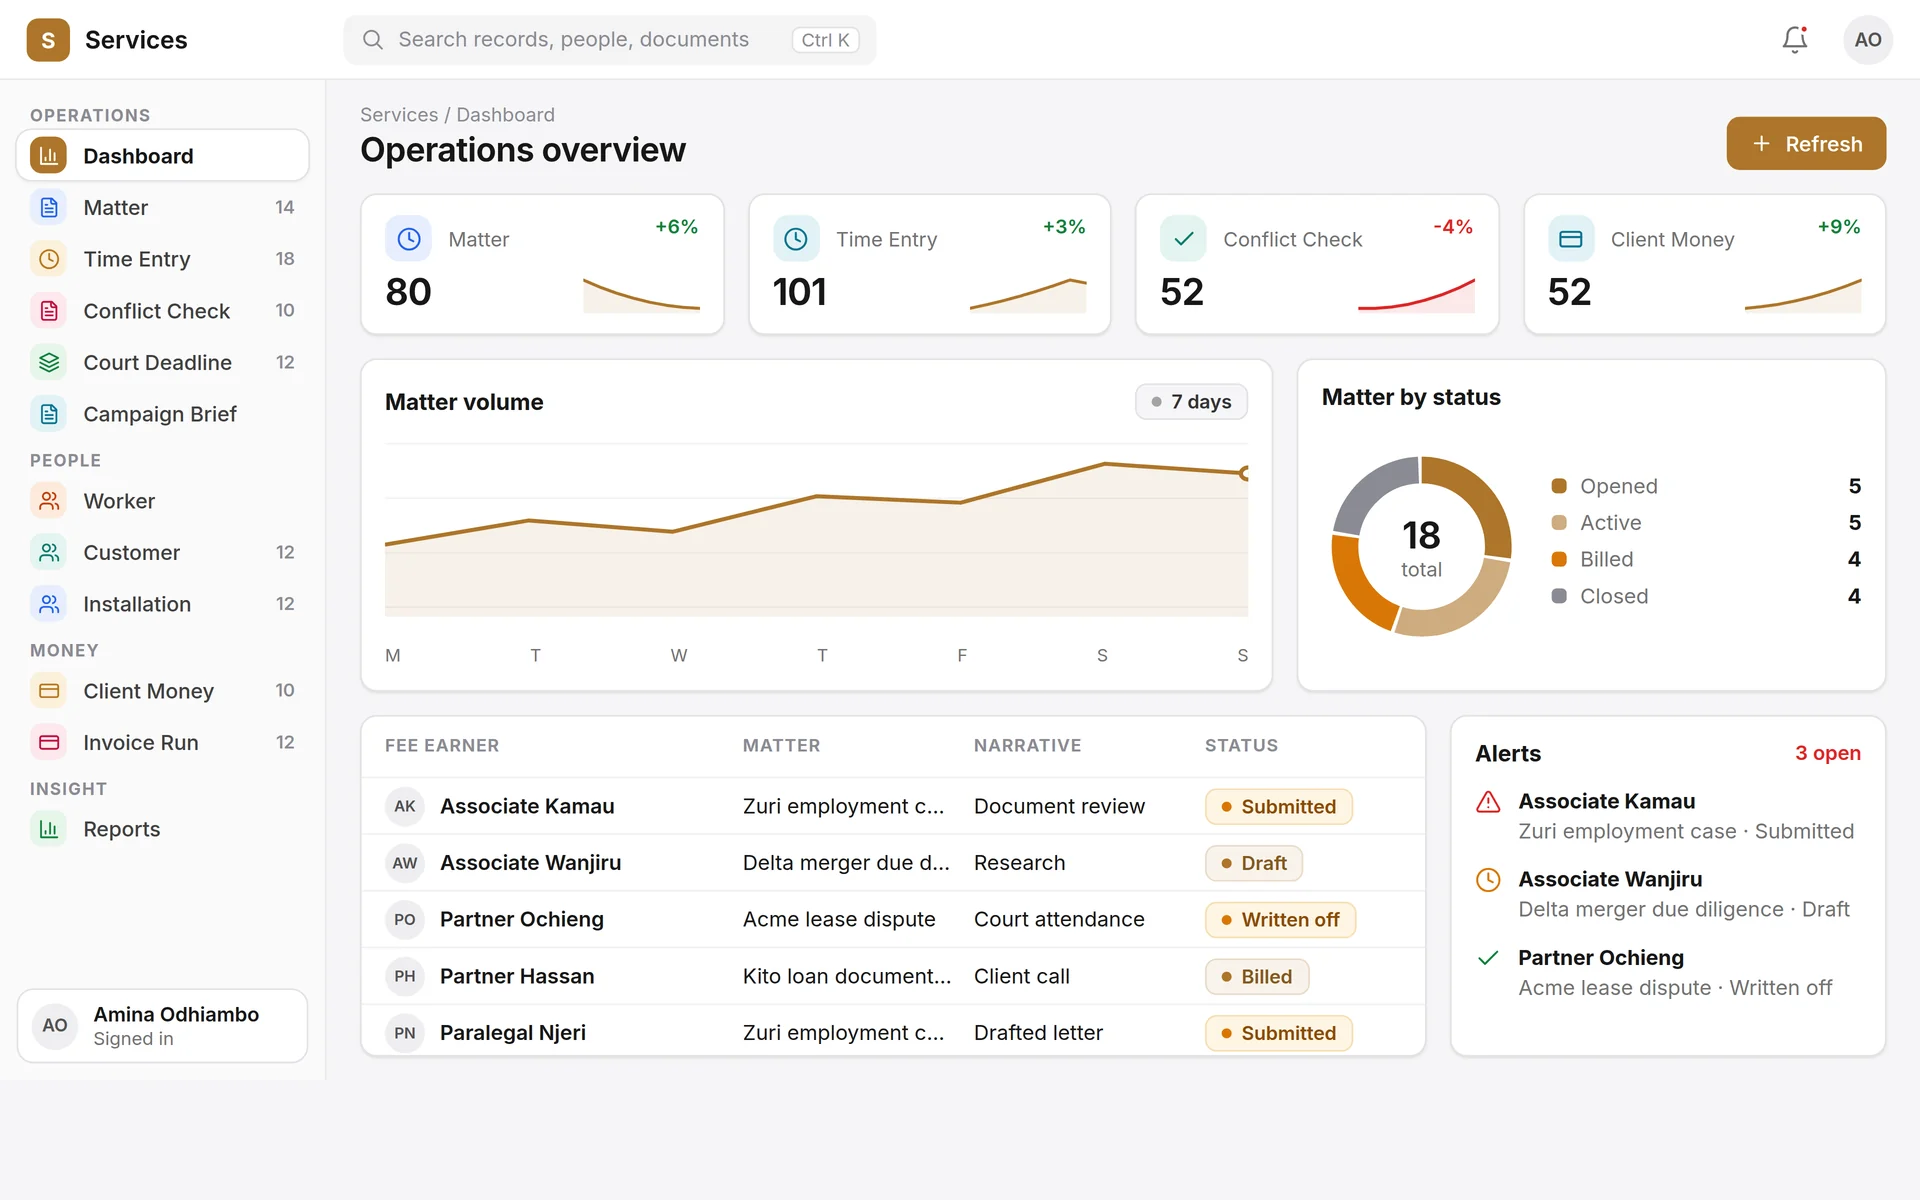Screen dimensions: 1920x1200
Task: Open Invoice Run in the sidebar
Action: pos(162,743)
